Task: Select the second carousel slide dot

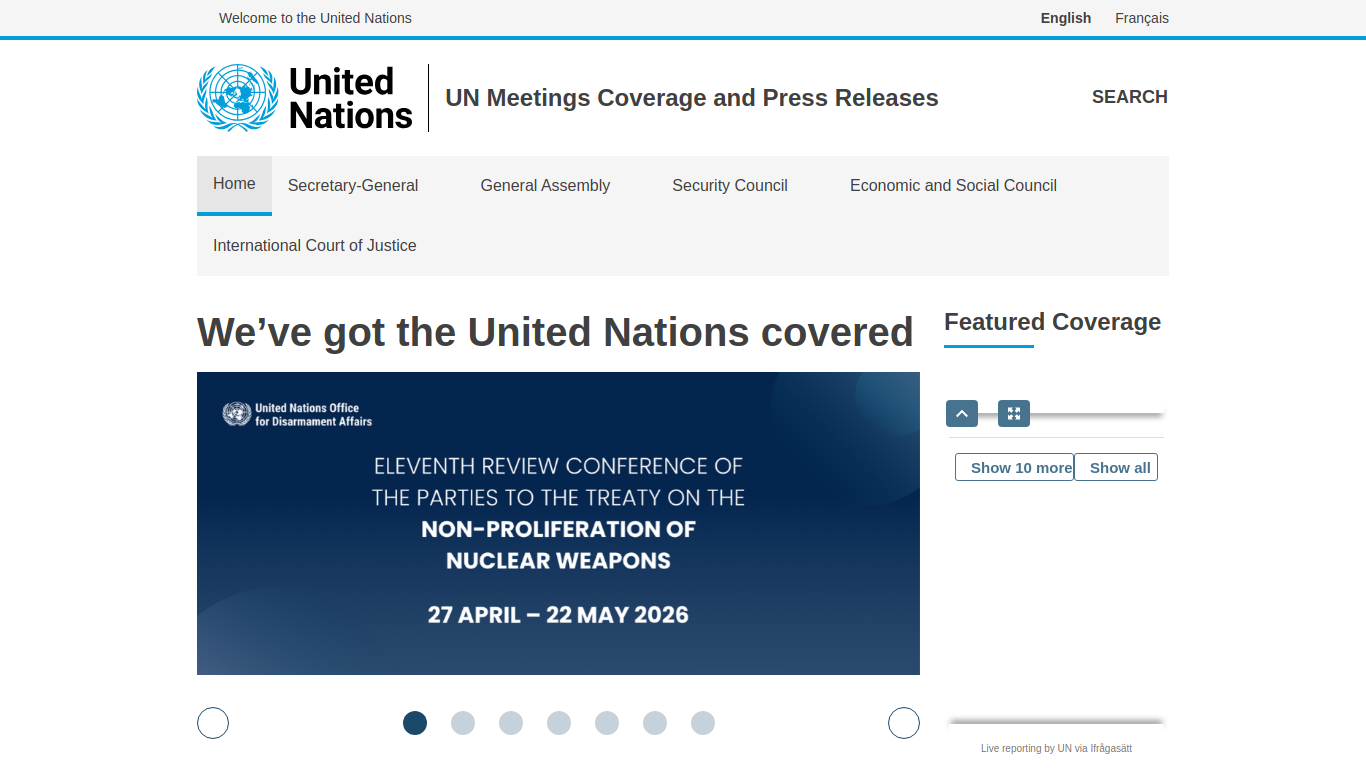Action: pyautogui.click(x=463, y=723)
